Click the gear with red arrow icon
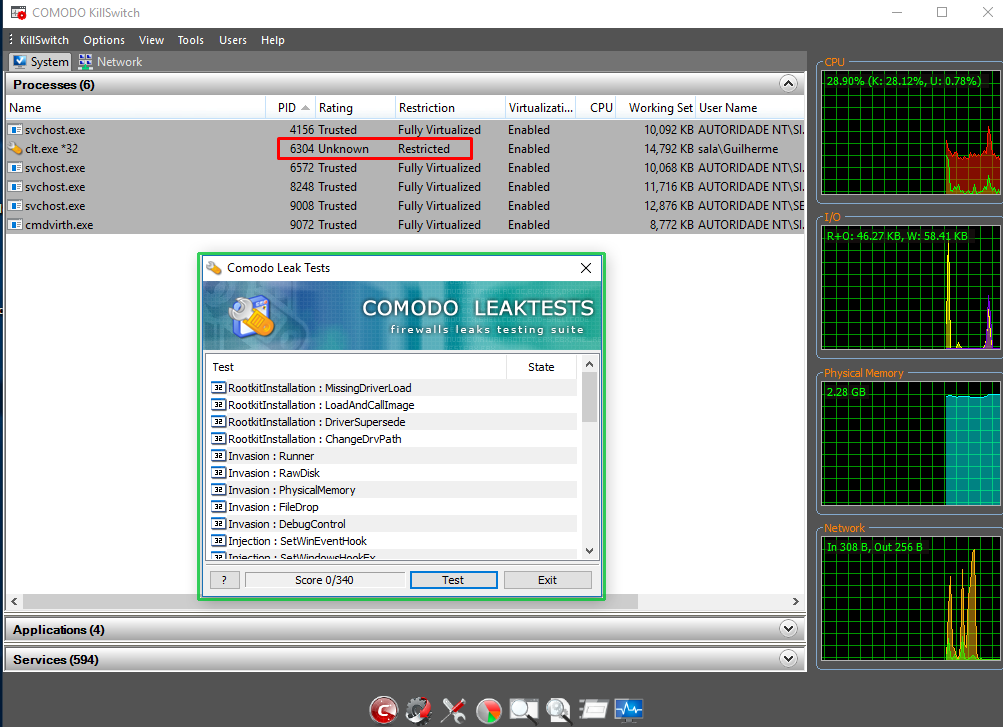Viewport: 1003px width, 727px height. (418, 710)
